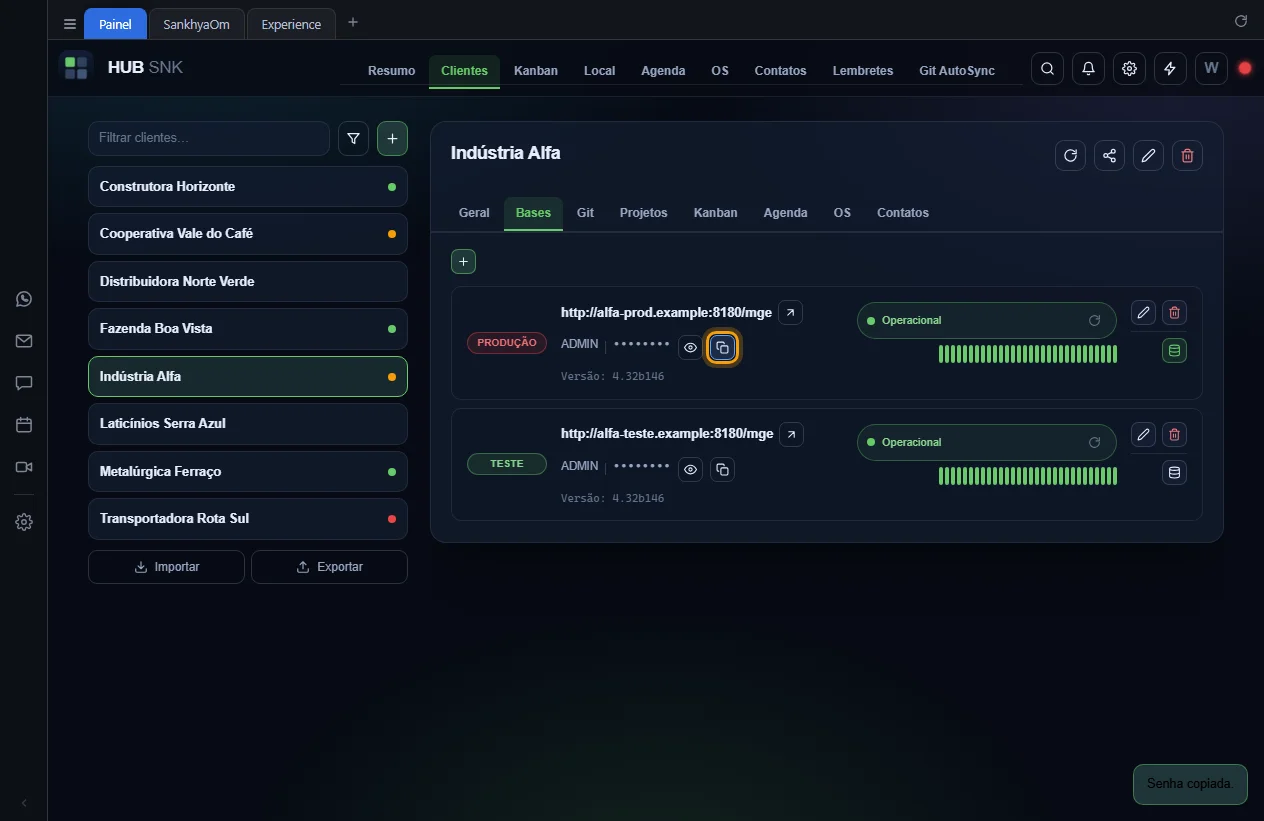Show the PRODUÇÃO base password
The width and height of the screenshot is (1264, 821).
coord(690,348)
